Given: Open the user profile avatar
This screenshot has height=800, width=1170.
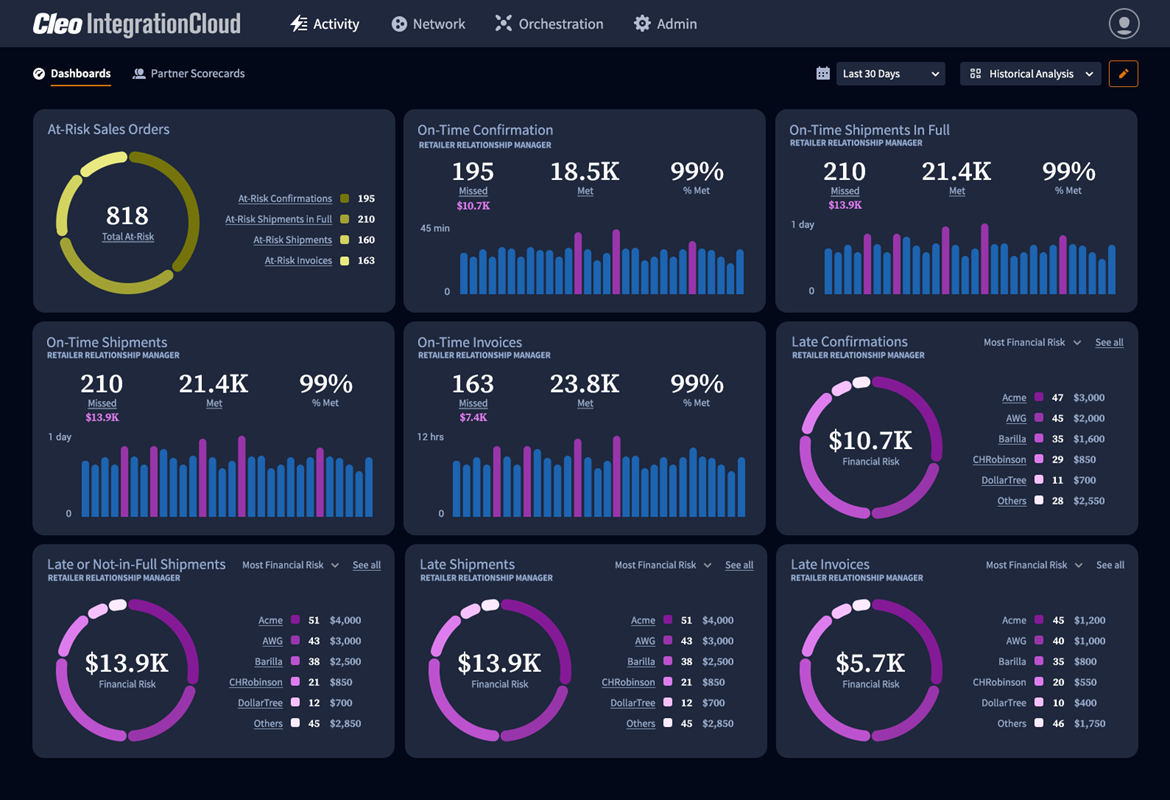Looking at the screenshot, I should [x=1124, y=23].
